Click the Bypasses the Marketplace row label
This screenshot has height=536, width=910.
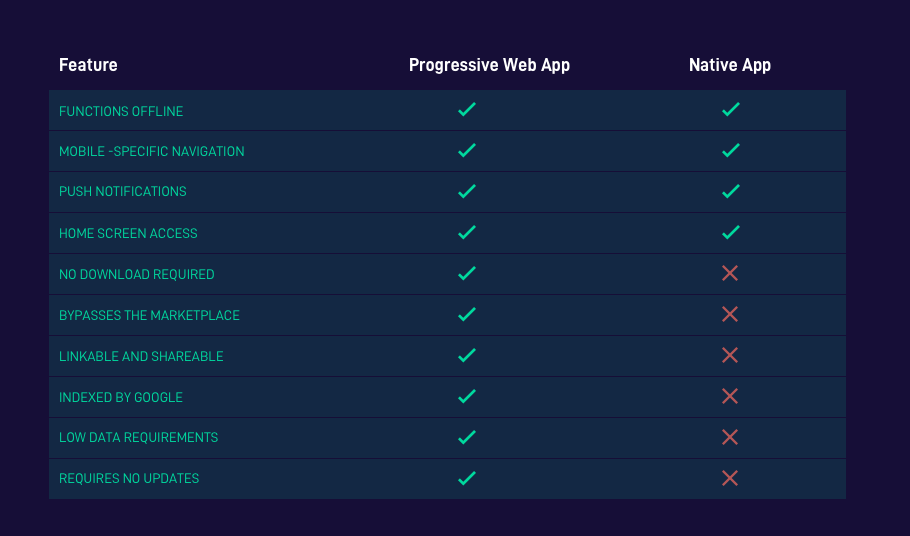(149, 315)
